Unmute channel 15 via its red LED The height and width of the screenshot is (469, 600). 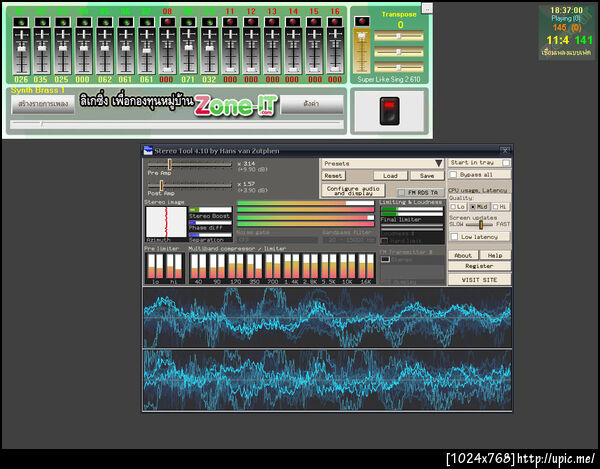point(314,22)
